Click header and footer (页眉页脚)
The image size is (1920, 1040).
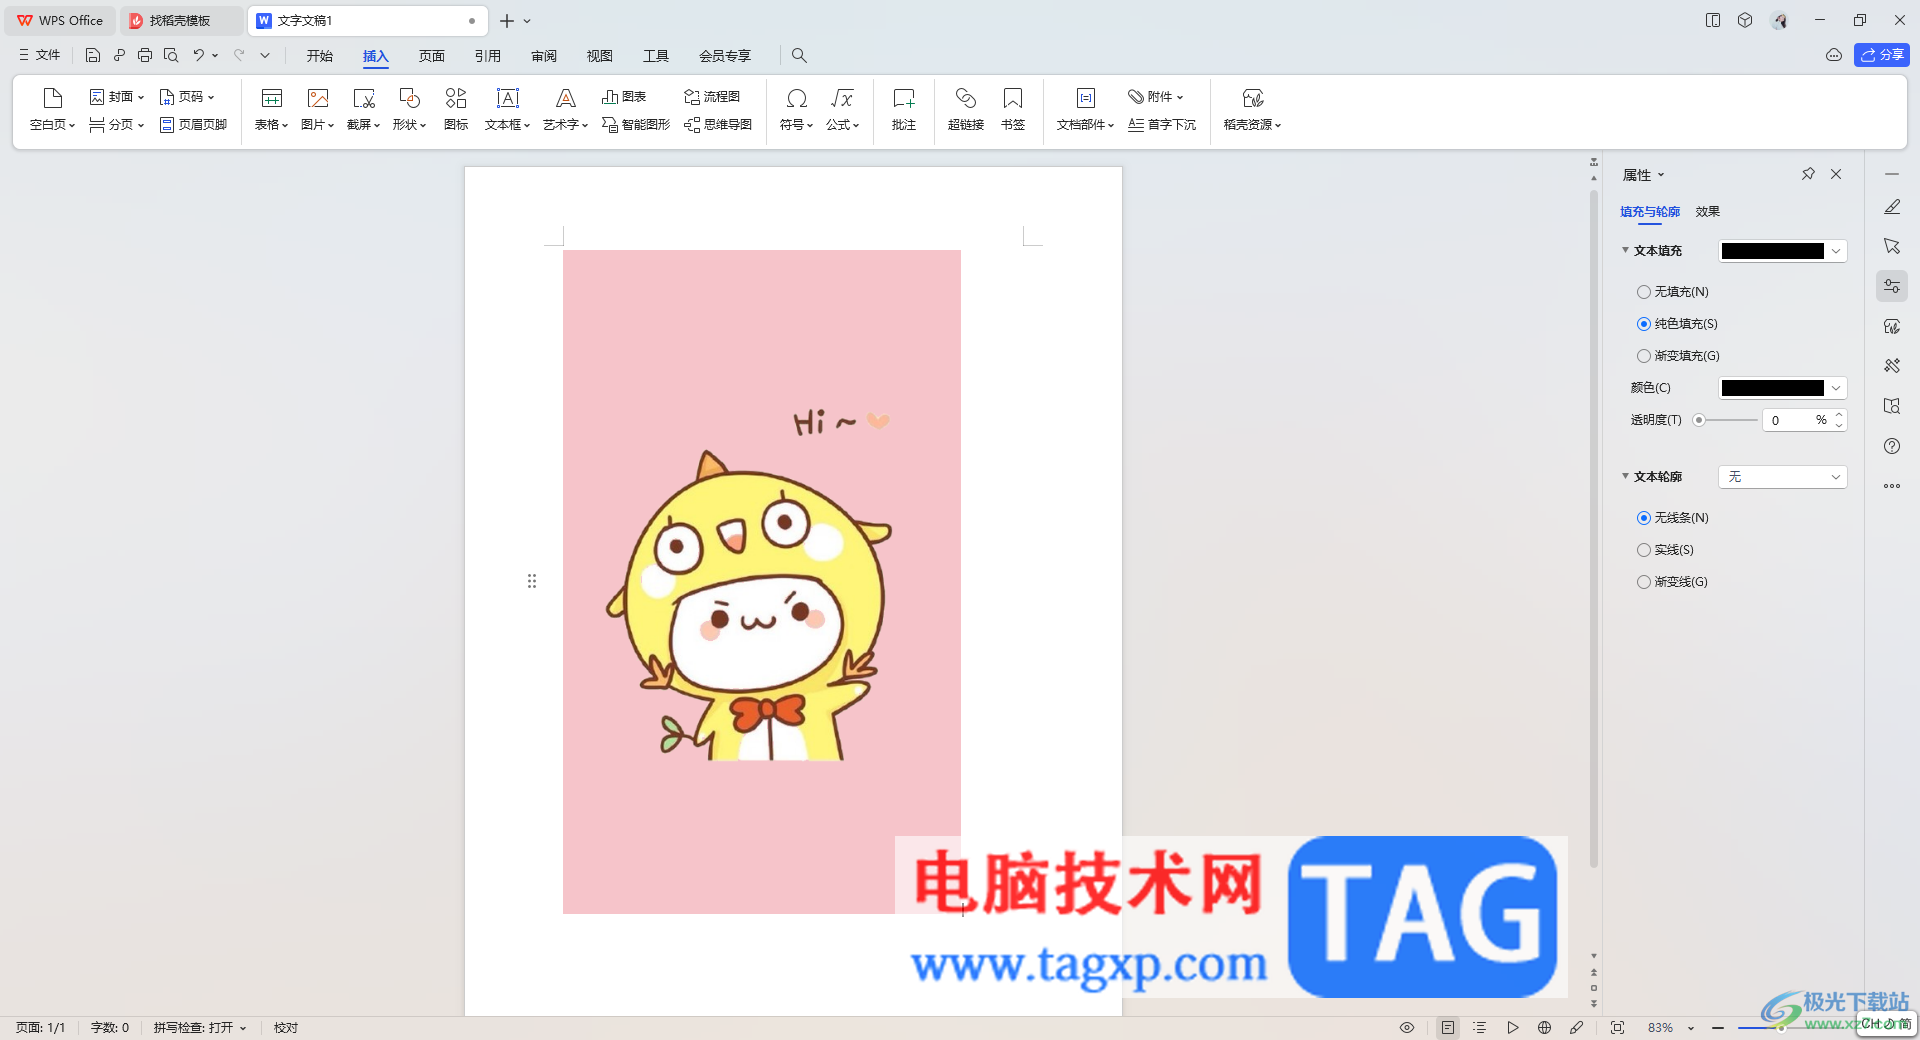[x=193, y=125]
